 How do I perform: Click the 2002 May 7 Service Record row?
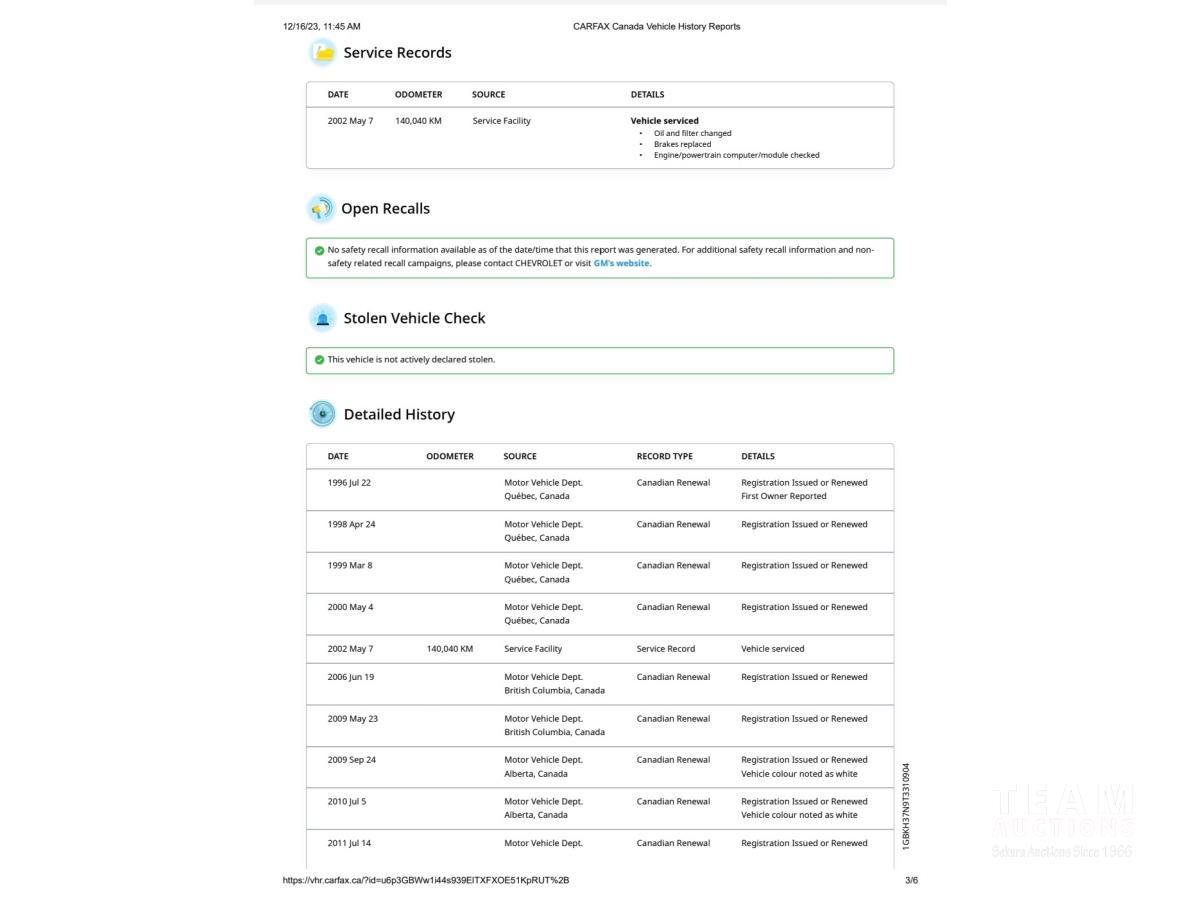click(599, 649)
